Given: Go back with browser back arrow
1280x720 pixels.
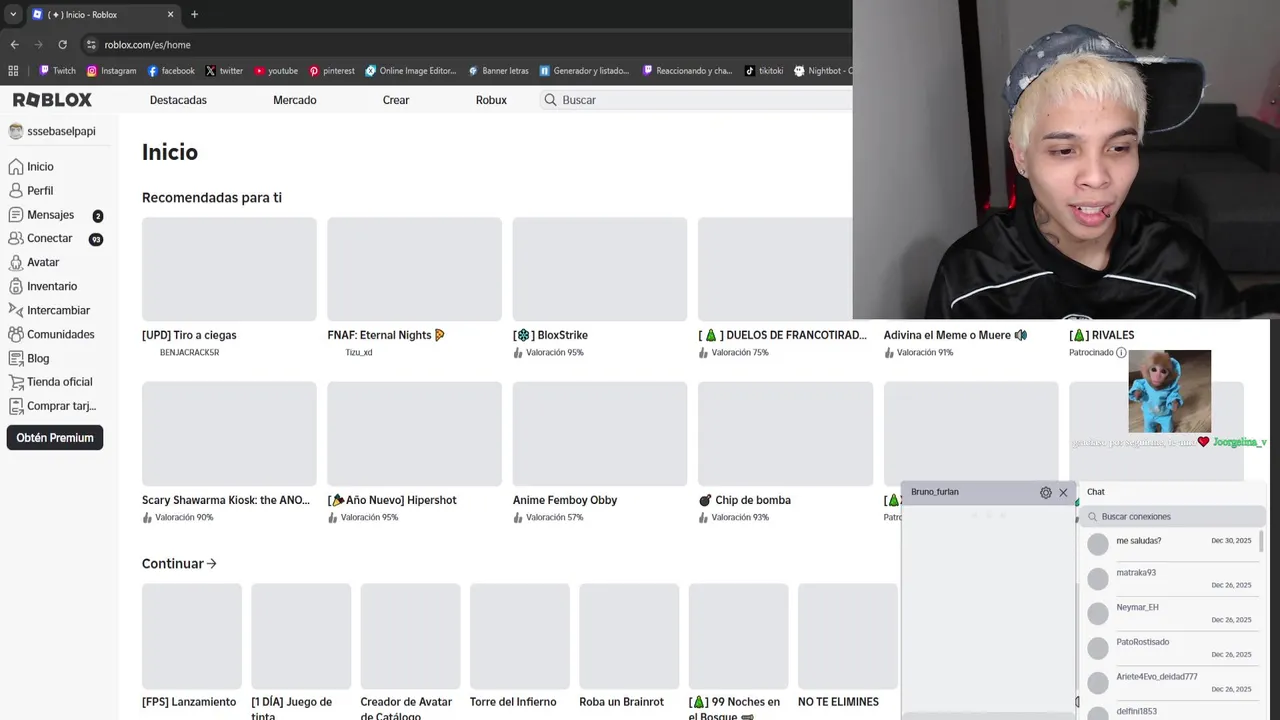Looking at the screenshot, I should coord(14,45).
